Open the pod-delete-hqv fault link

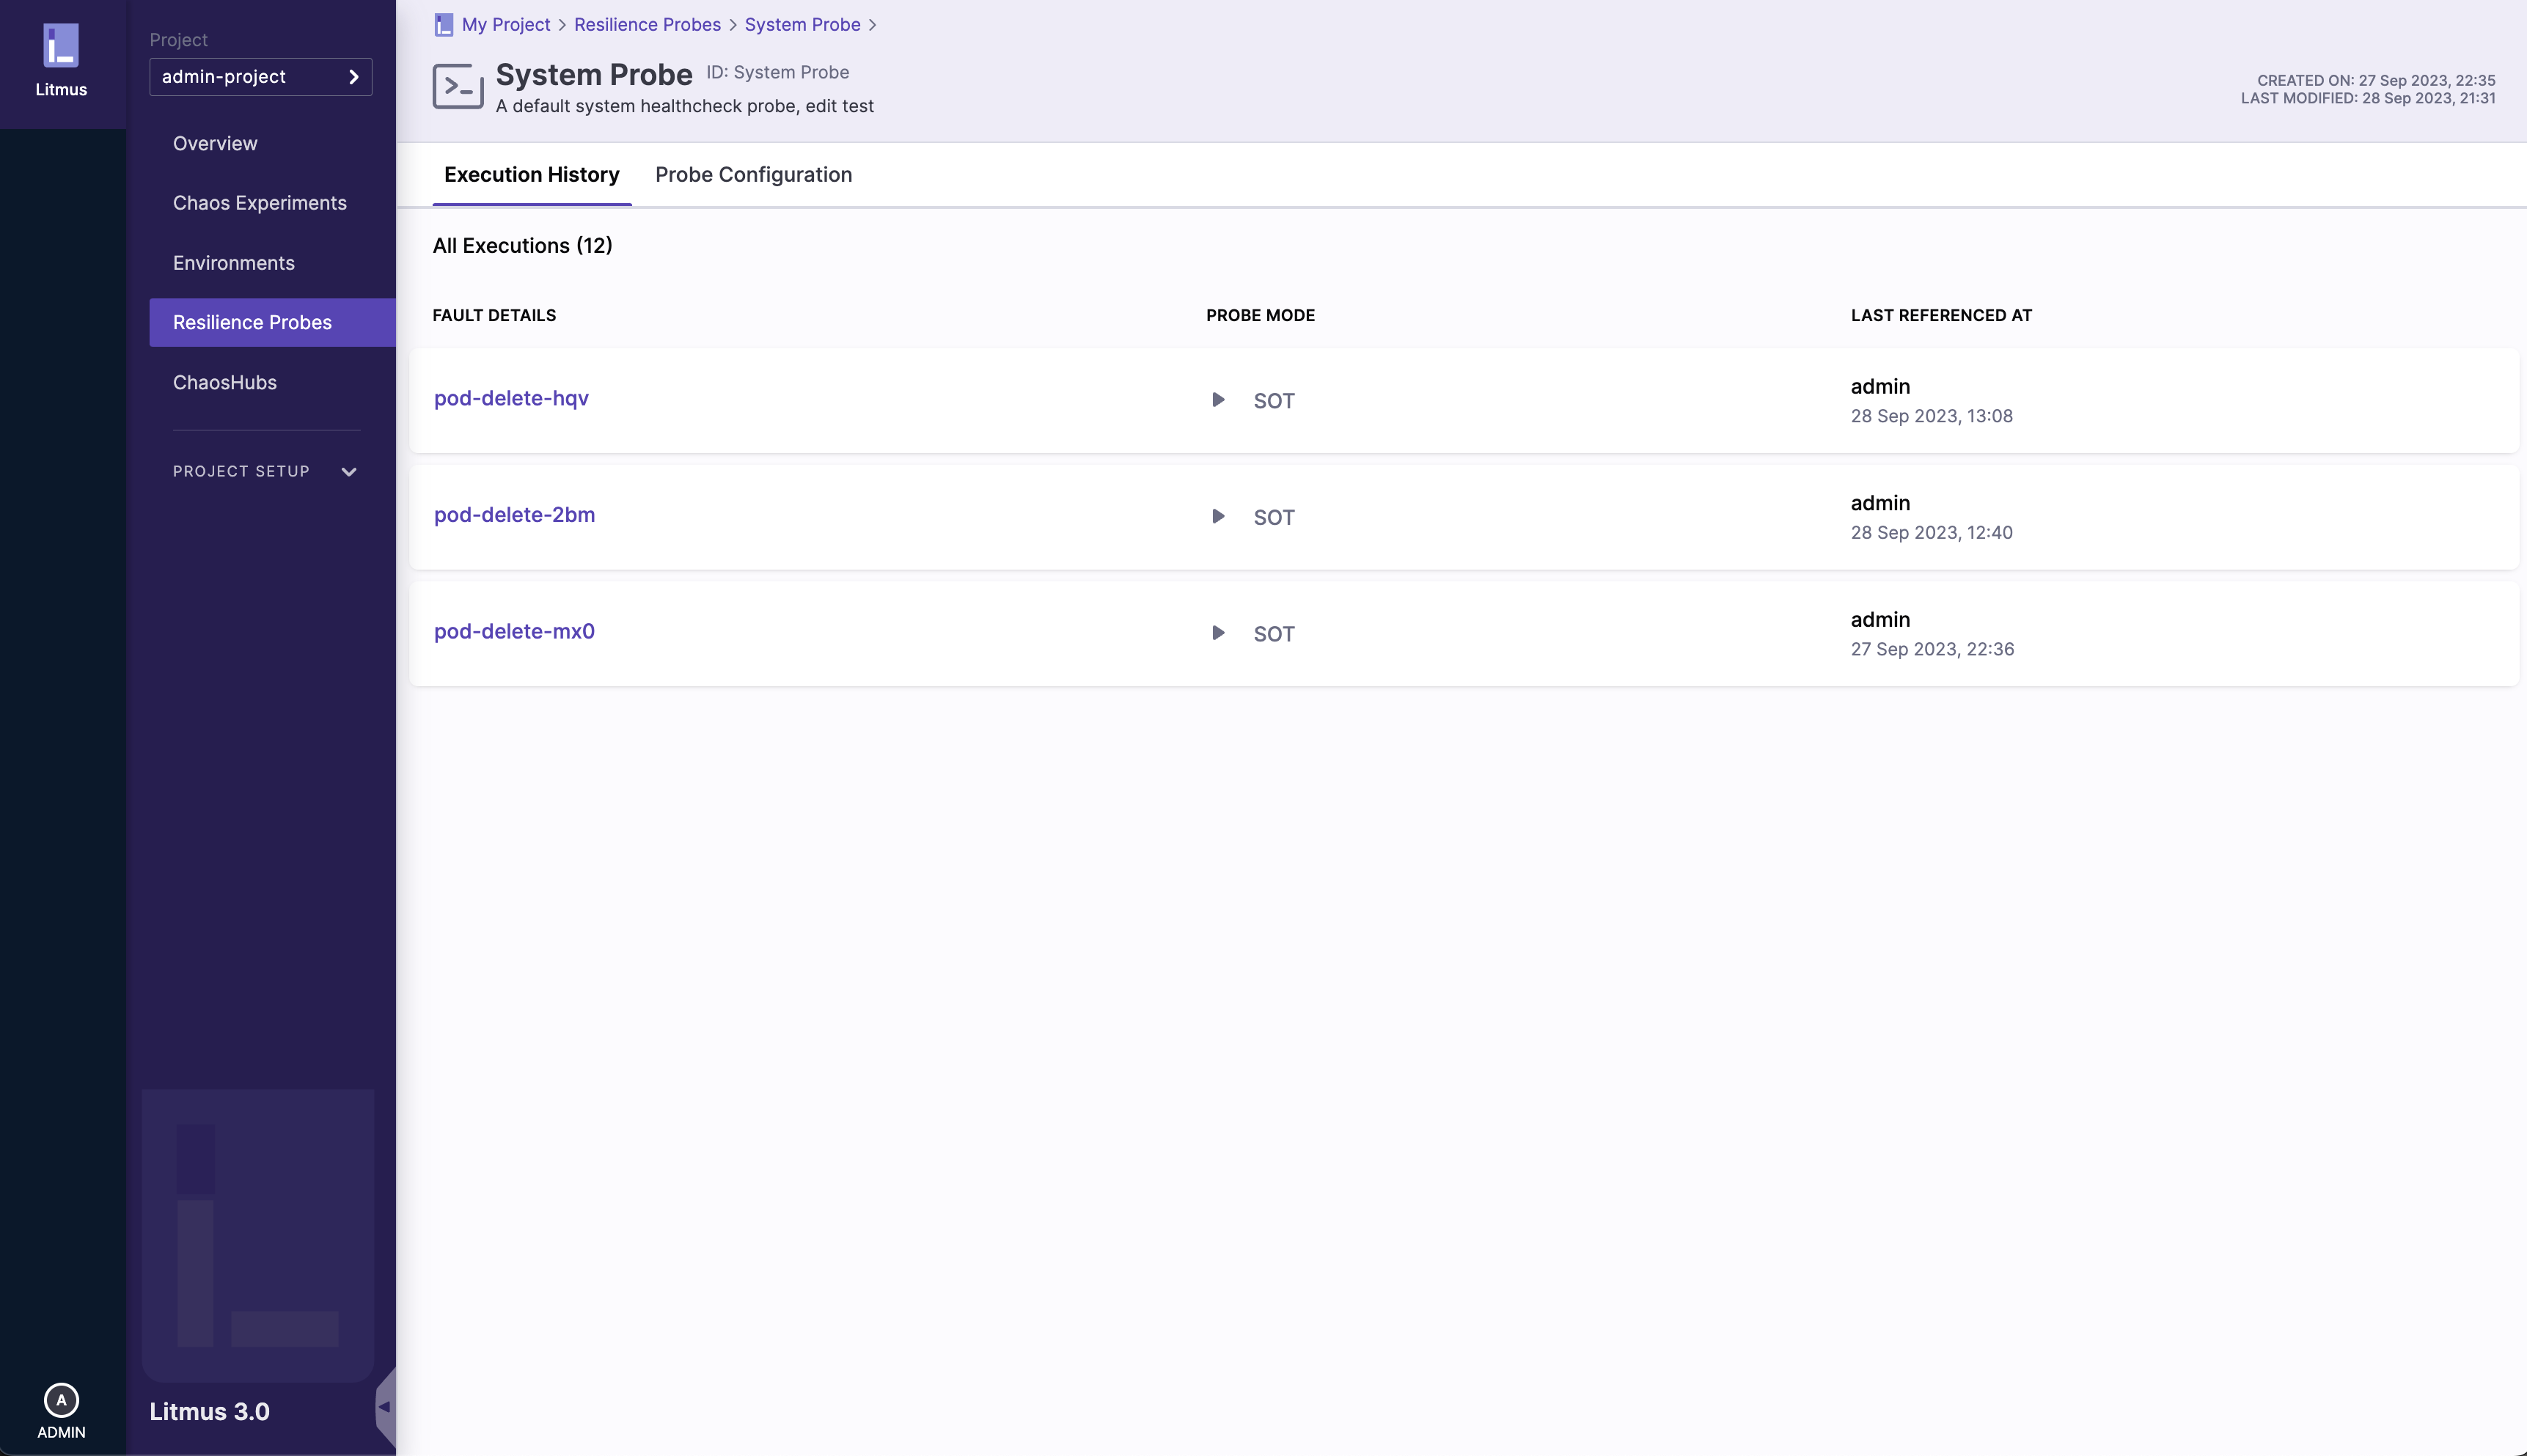click(x=511, y=398)
